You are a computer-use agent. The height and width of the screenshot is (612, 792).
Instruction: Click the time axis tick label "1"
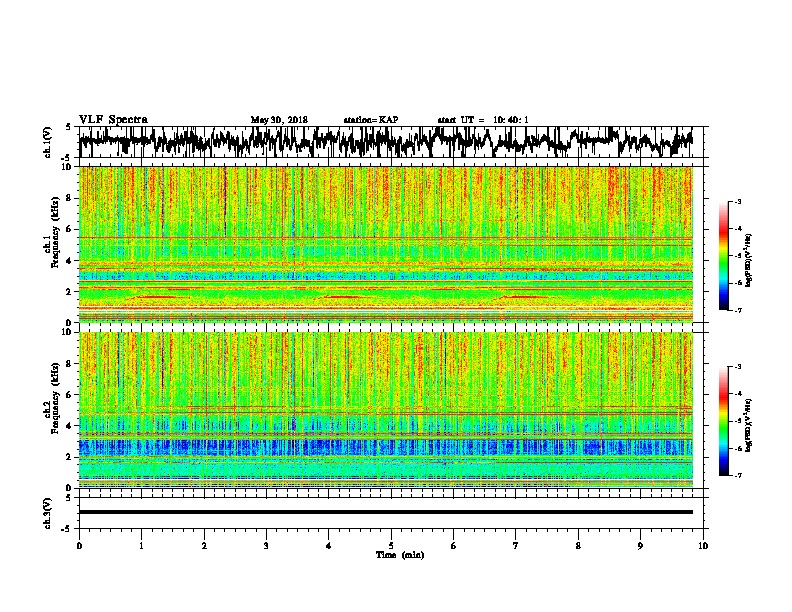point(141,546)
